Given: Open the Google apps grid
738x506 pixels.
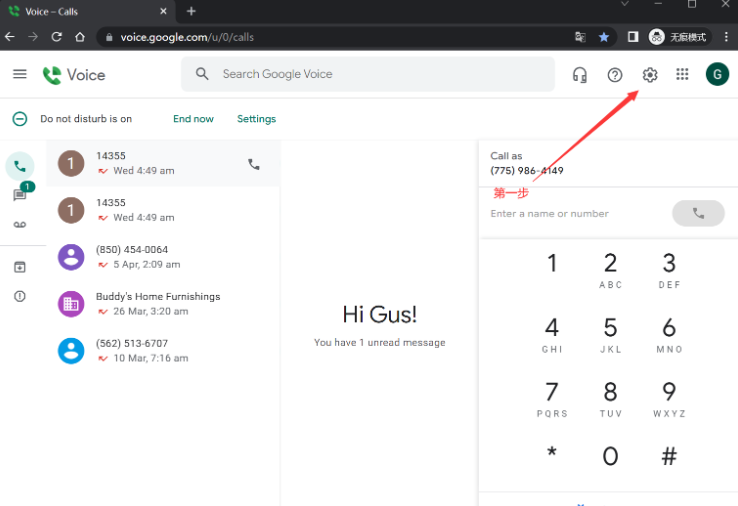Looking at the screenshot, I should pos(682,74).
